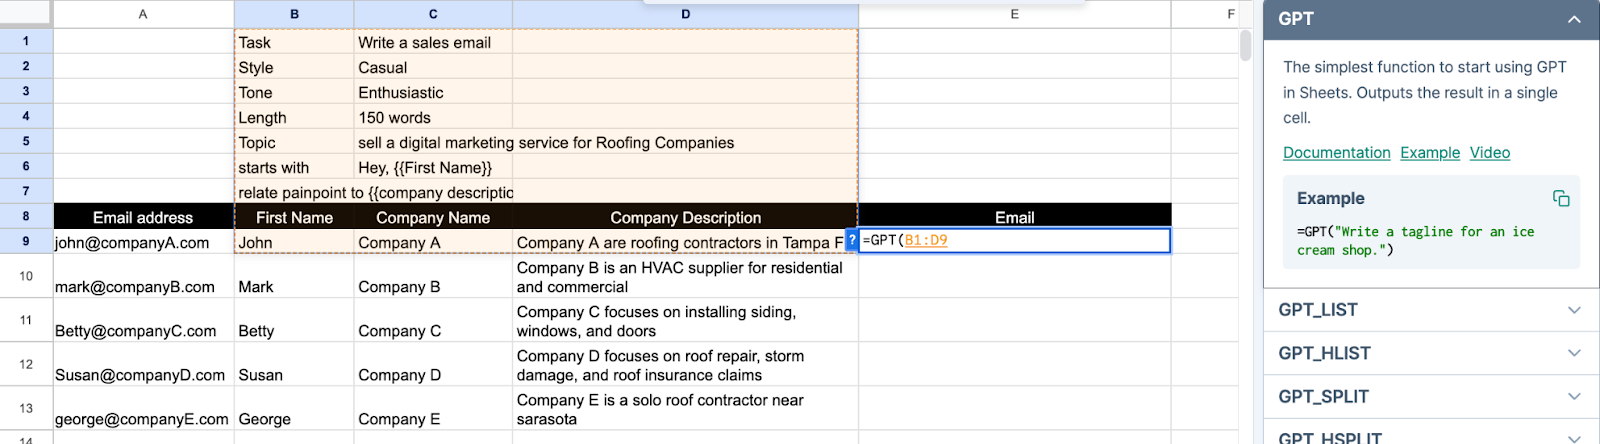Click the Company D roof repair description cell
Viewport: 1600px width, 444px height.
[x=685, y=364]
